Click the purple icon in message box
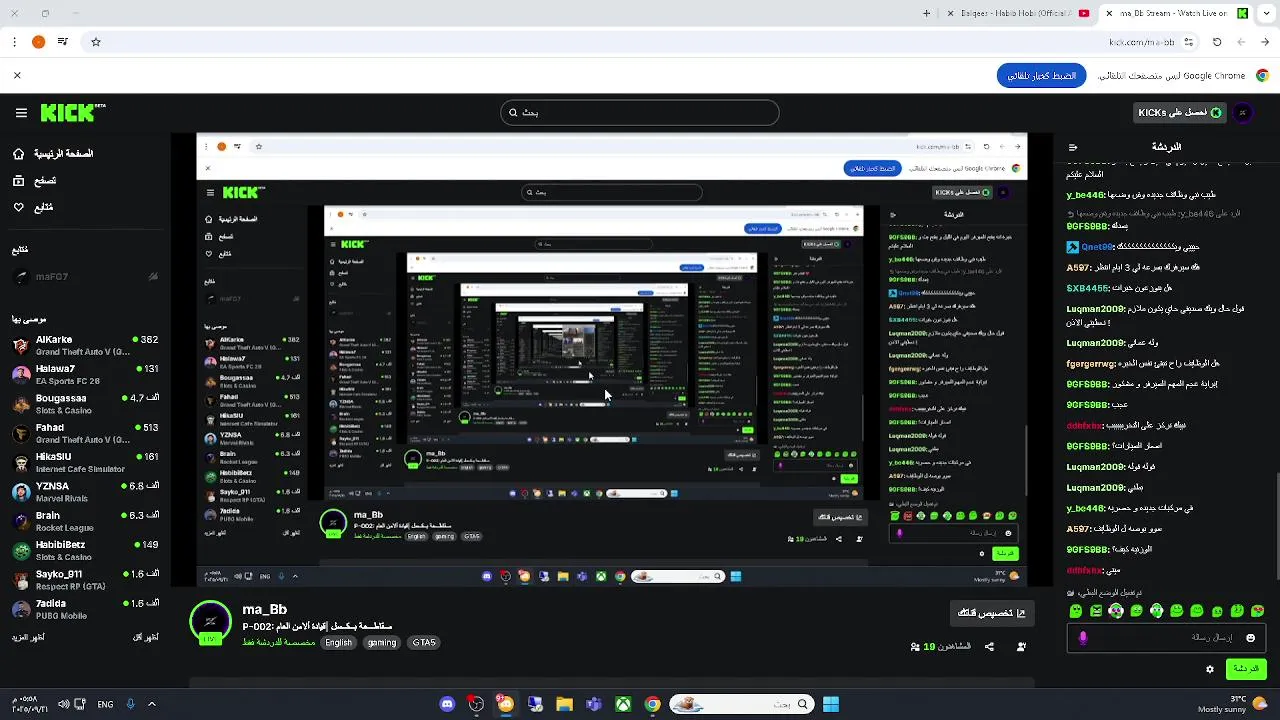 (x=1083, y=638)
